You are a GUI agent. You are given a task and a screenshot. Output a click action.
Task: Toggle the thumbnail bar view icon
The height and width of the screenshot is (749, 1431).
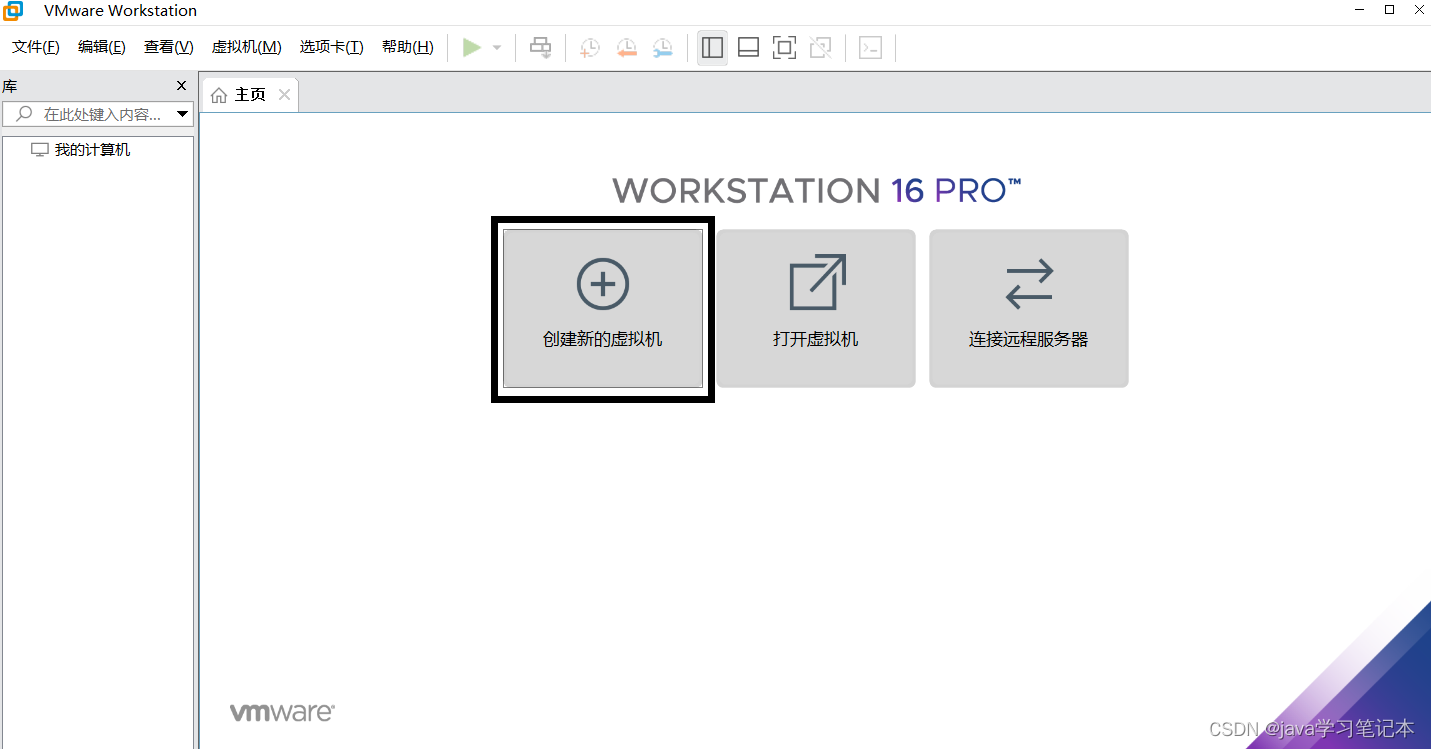pos(748,47)
